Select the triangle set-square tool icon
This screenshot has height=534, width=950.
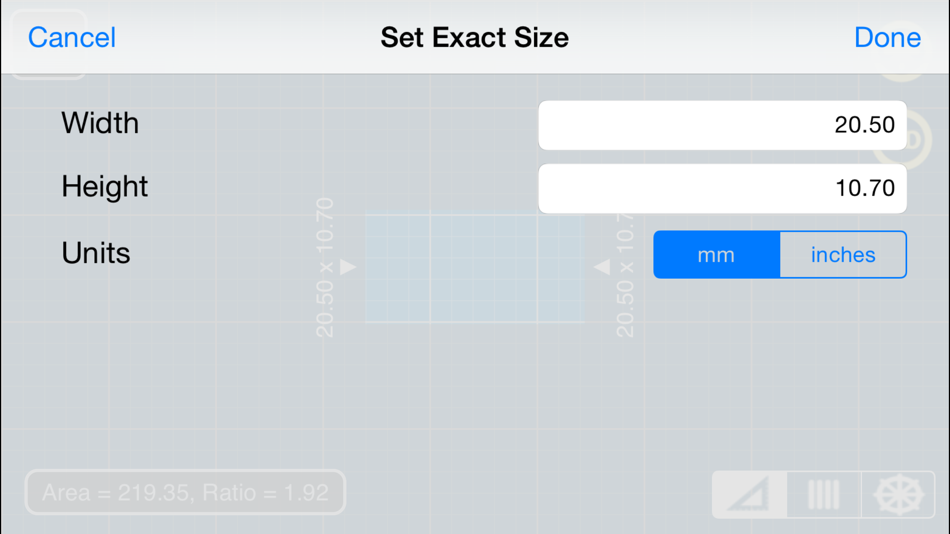point(749,494)
